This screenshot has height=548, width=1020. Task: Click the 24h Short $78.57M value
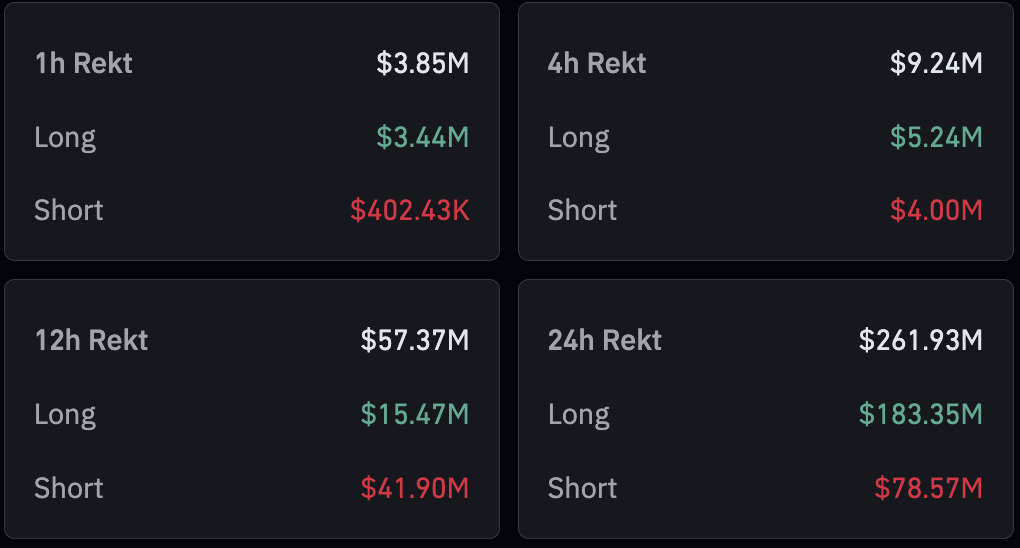(x=928, y=488)
